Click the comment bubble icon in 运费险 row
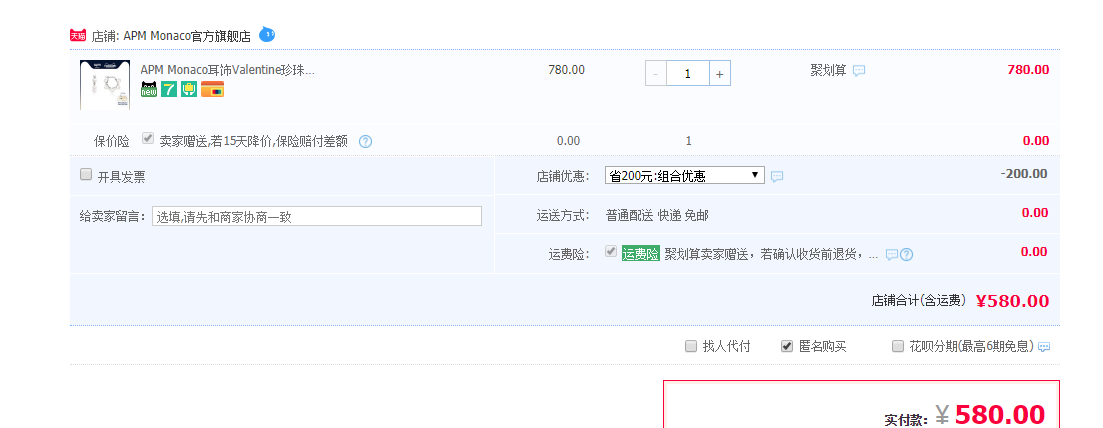 tap(891, 254)
